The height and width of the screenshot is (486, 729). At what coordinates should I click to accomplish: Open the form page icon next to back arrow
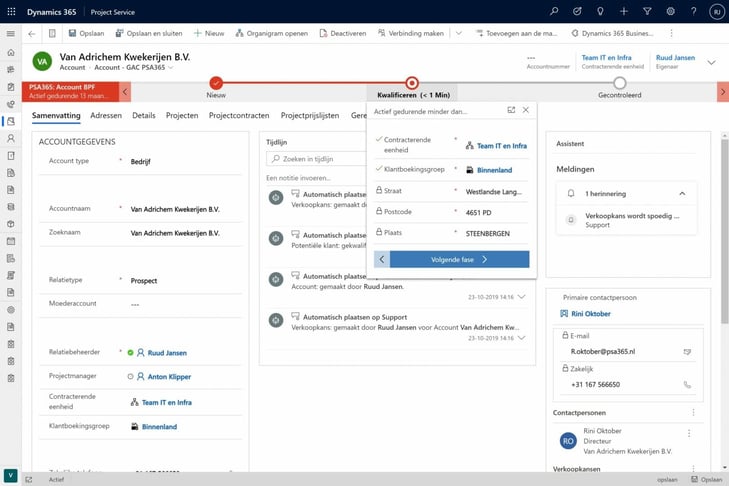pos(52,33)
